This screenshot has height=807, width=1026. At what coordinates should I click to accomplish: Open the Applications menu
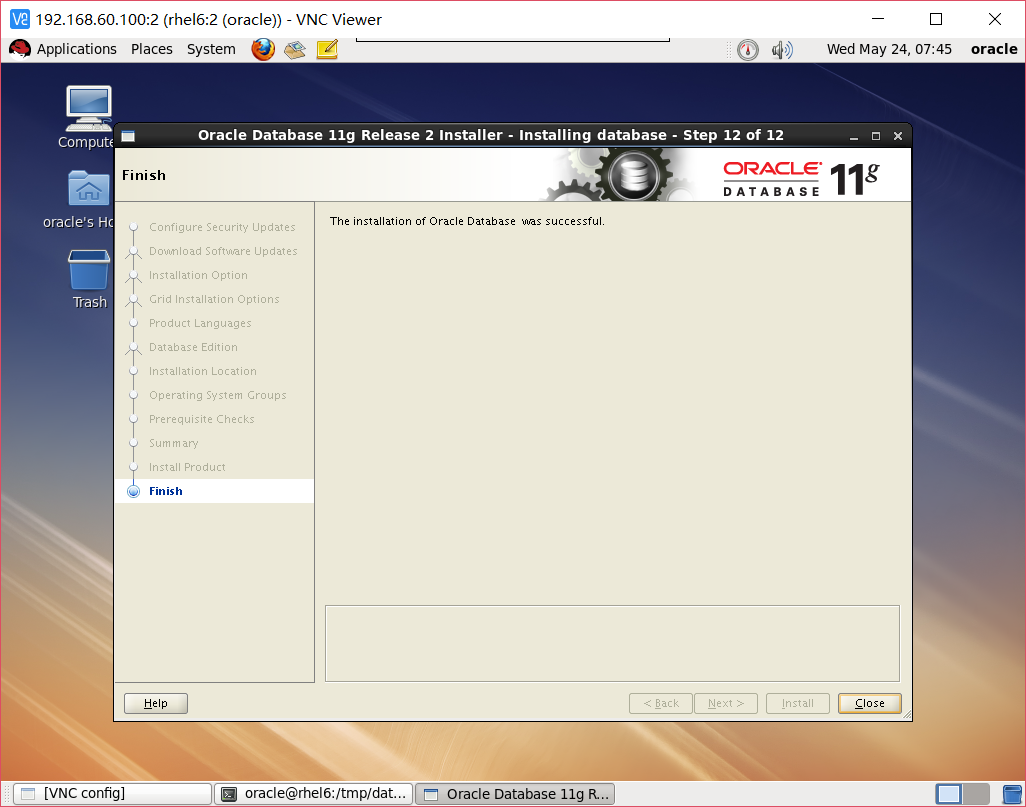coord(76,48)
